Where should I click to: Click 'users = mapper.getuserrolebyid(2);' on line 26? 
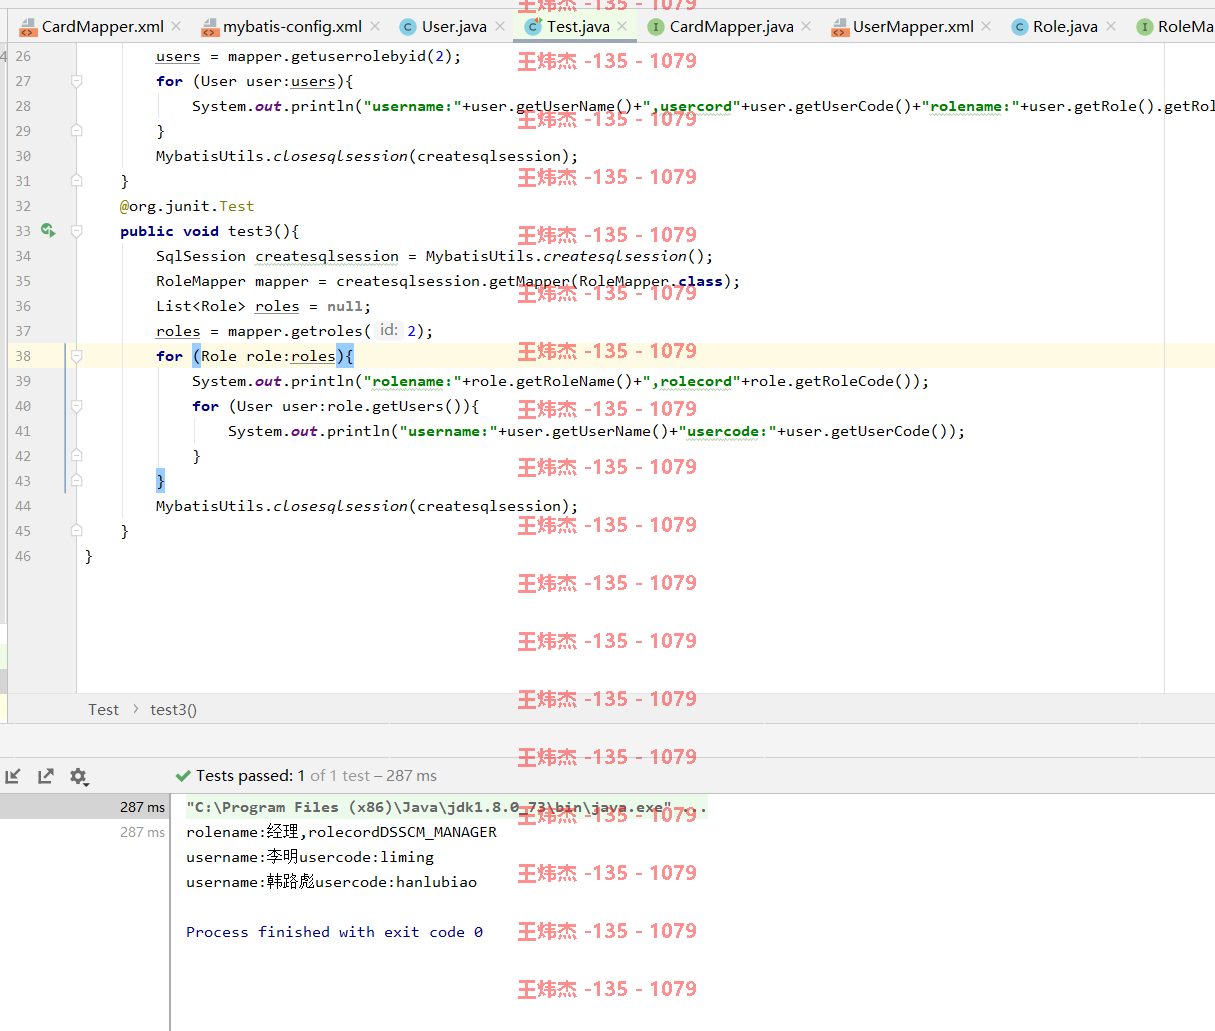[x=308, y=56]
